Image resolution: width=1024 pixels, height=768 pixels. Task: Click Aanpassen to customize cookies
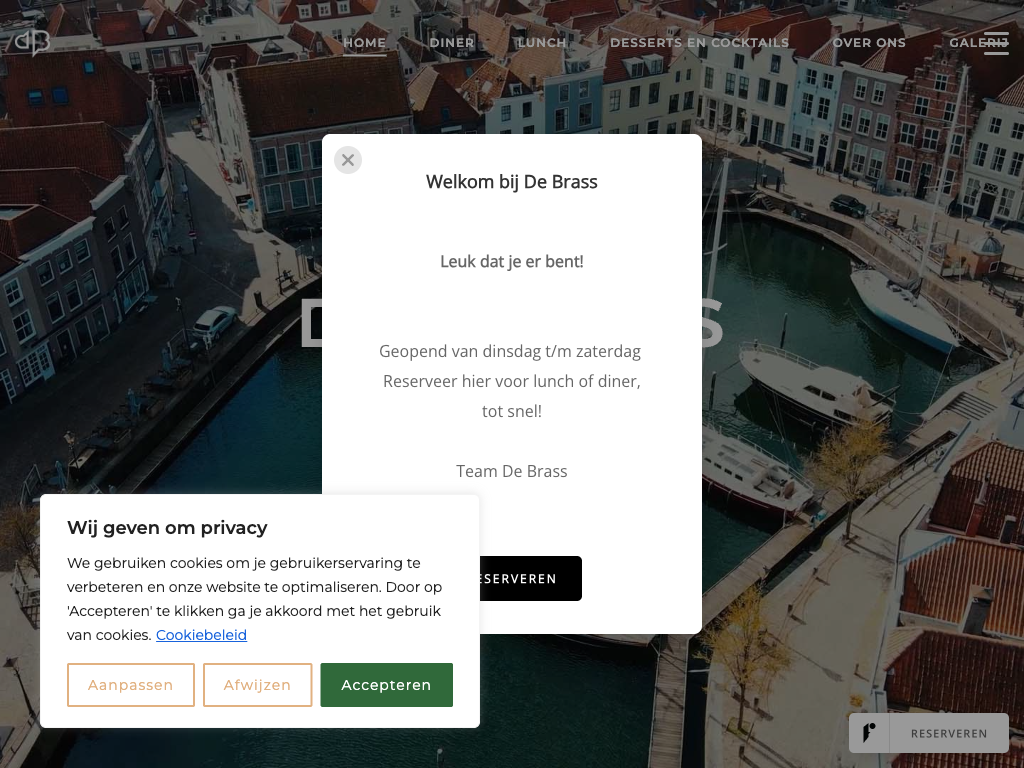click(x=131, y=685)
